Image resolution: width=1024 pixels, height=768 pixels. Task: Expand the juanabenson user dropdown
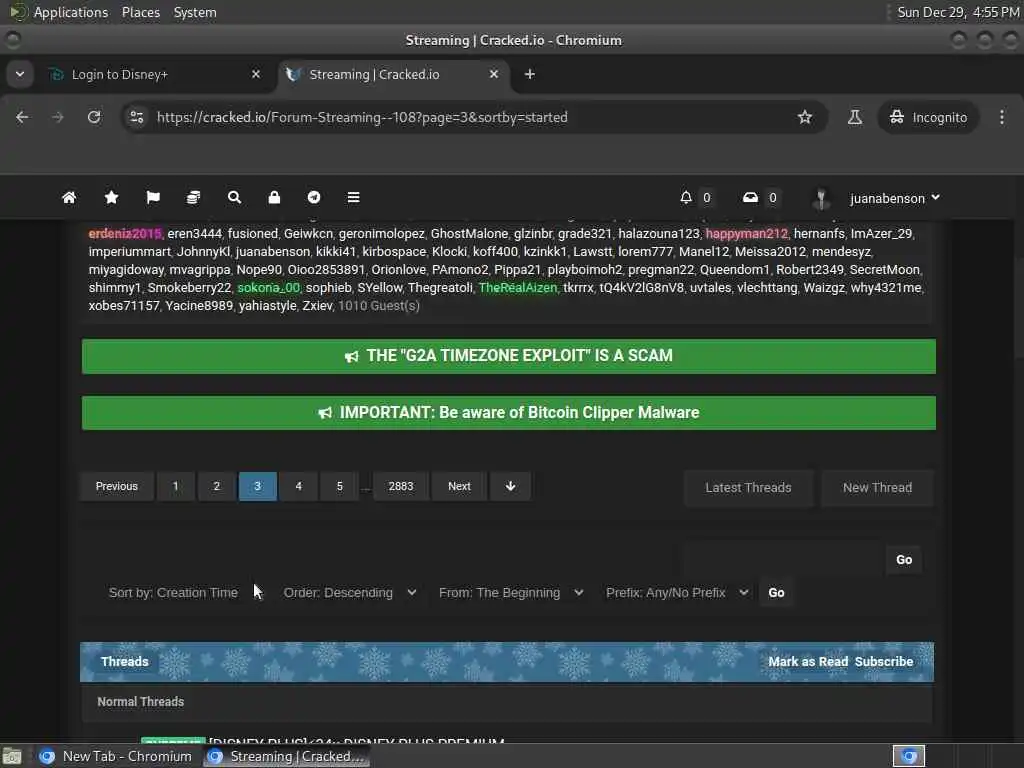[895, 198]
